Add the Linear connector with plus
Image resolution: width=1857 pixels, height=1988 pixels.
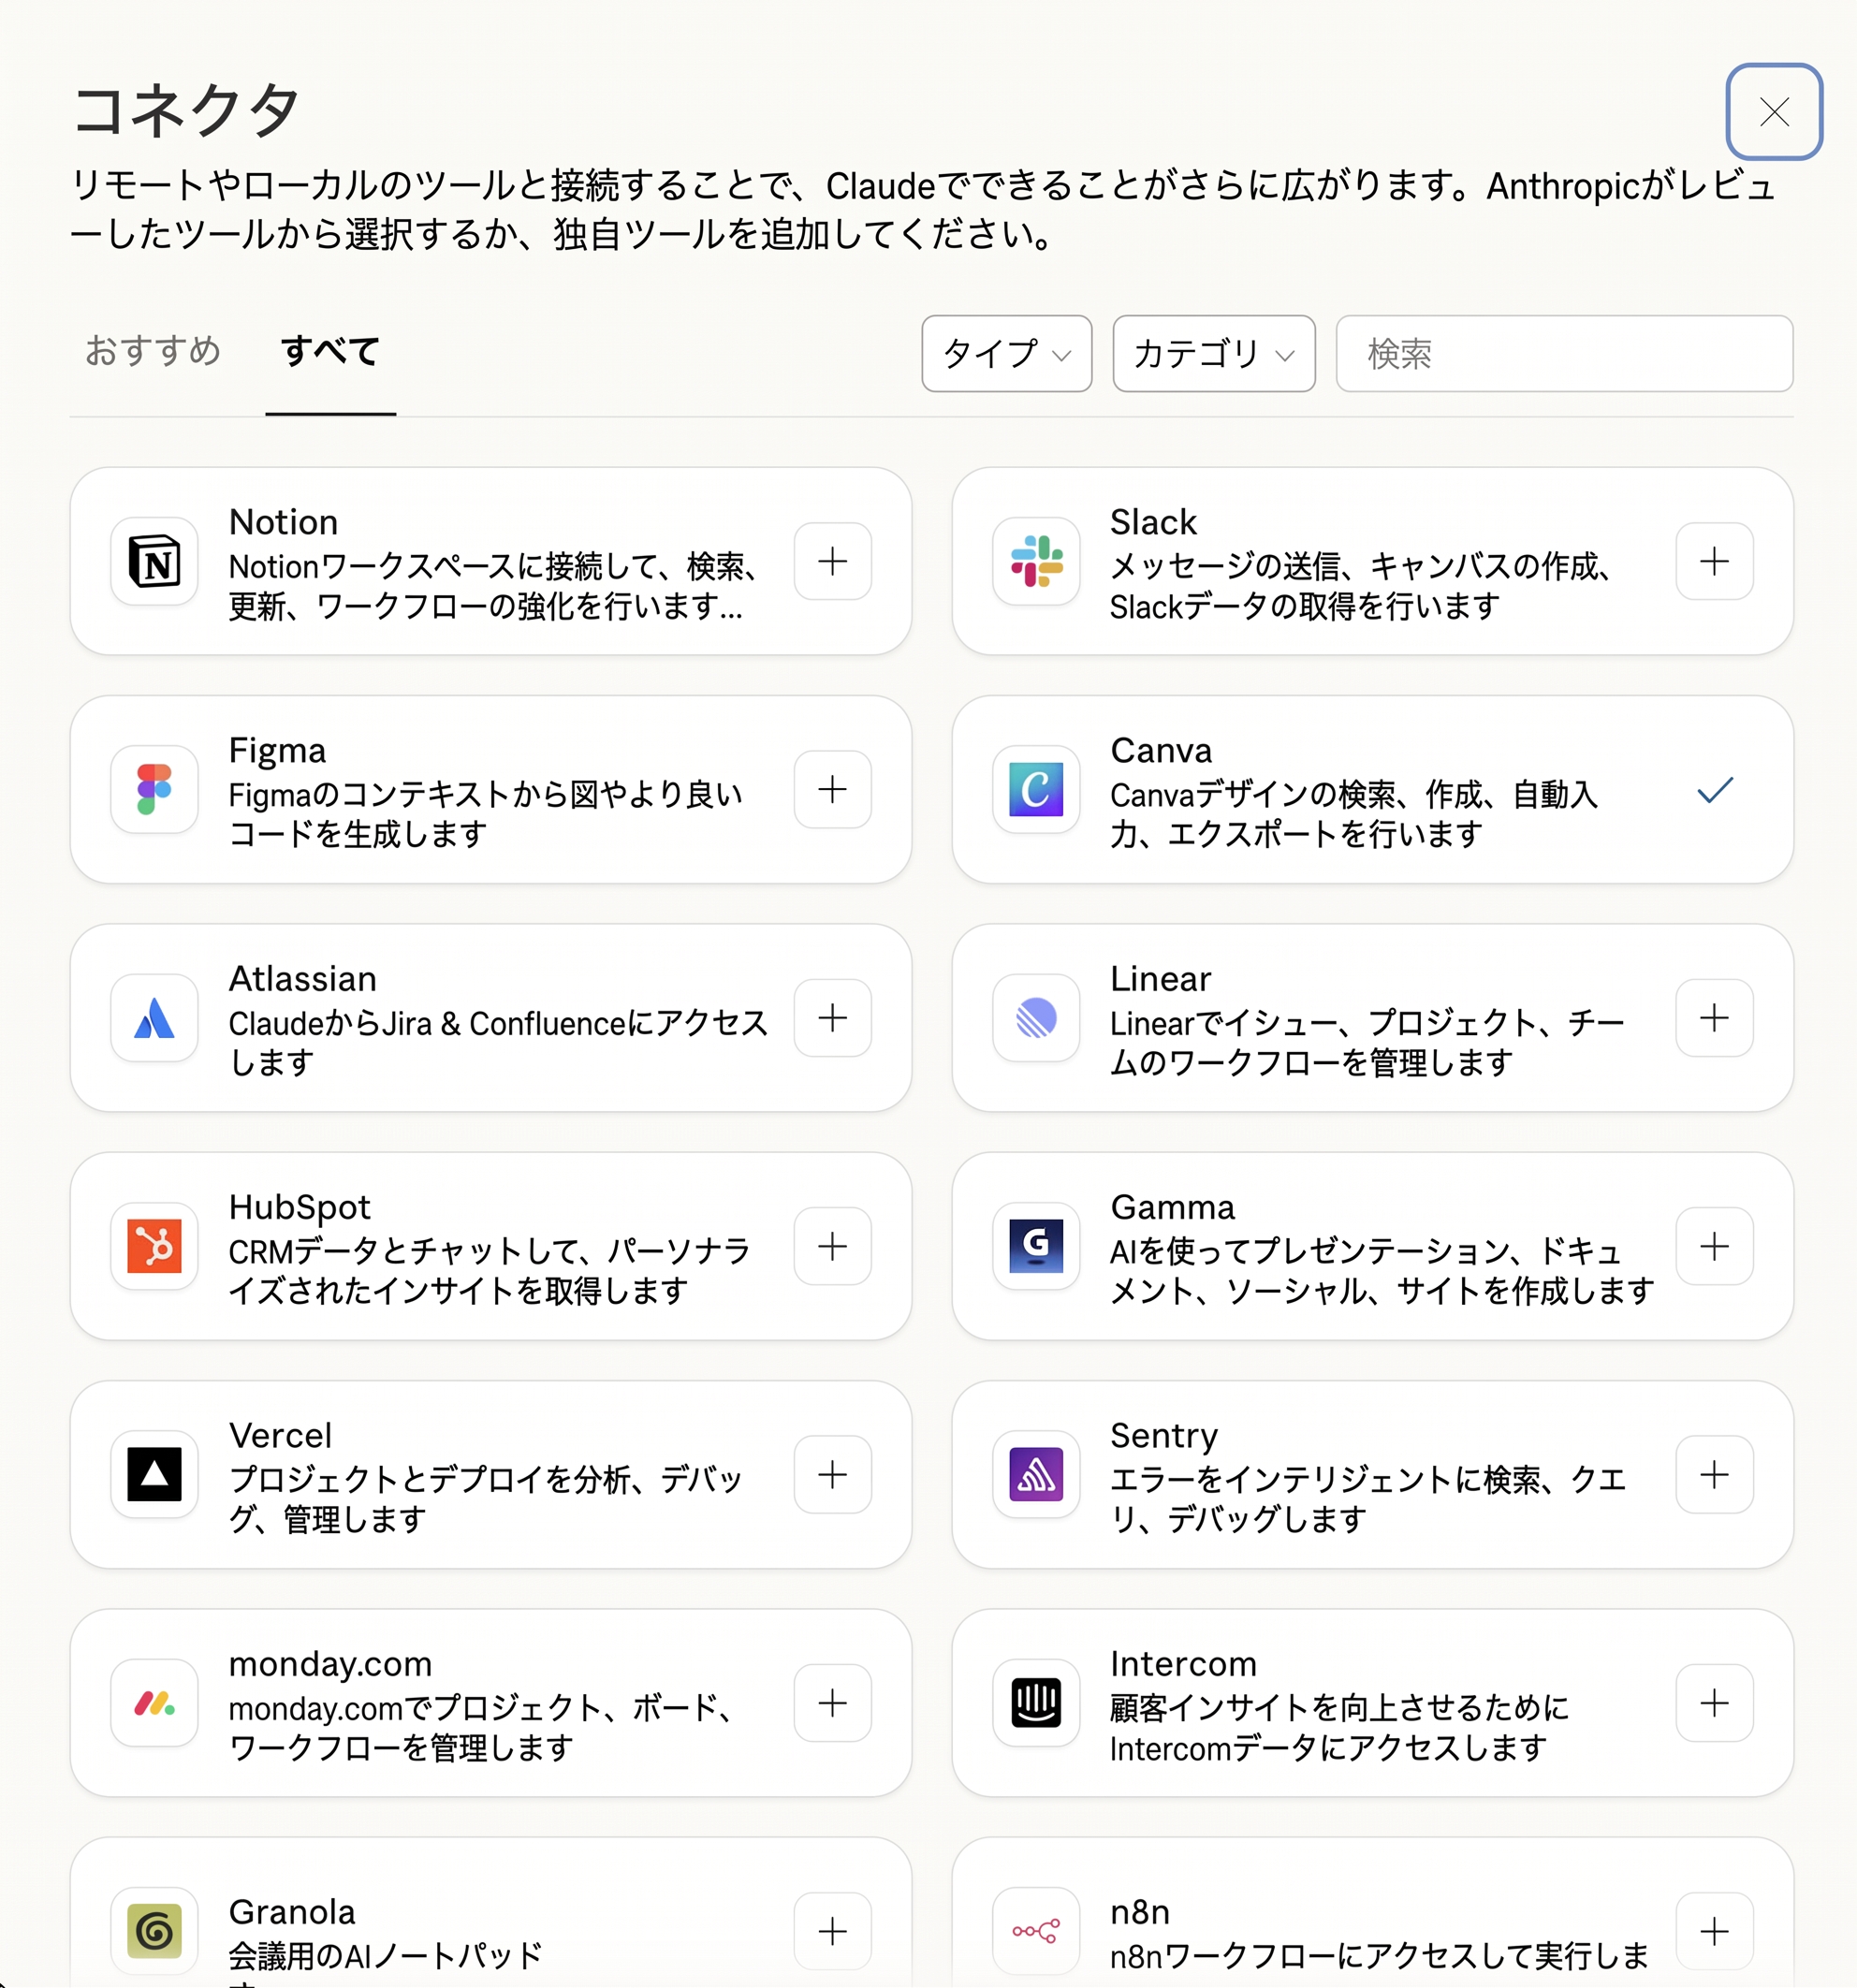click(x=1714, y=1018)
